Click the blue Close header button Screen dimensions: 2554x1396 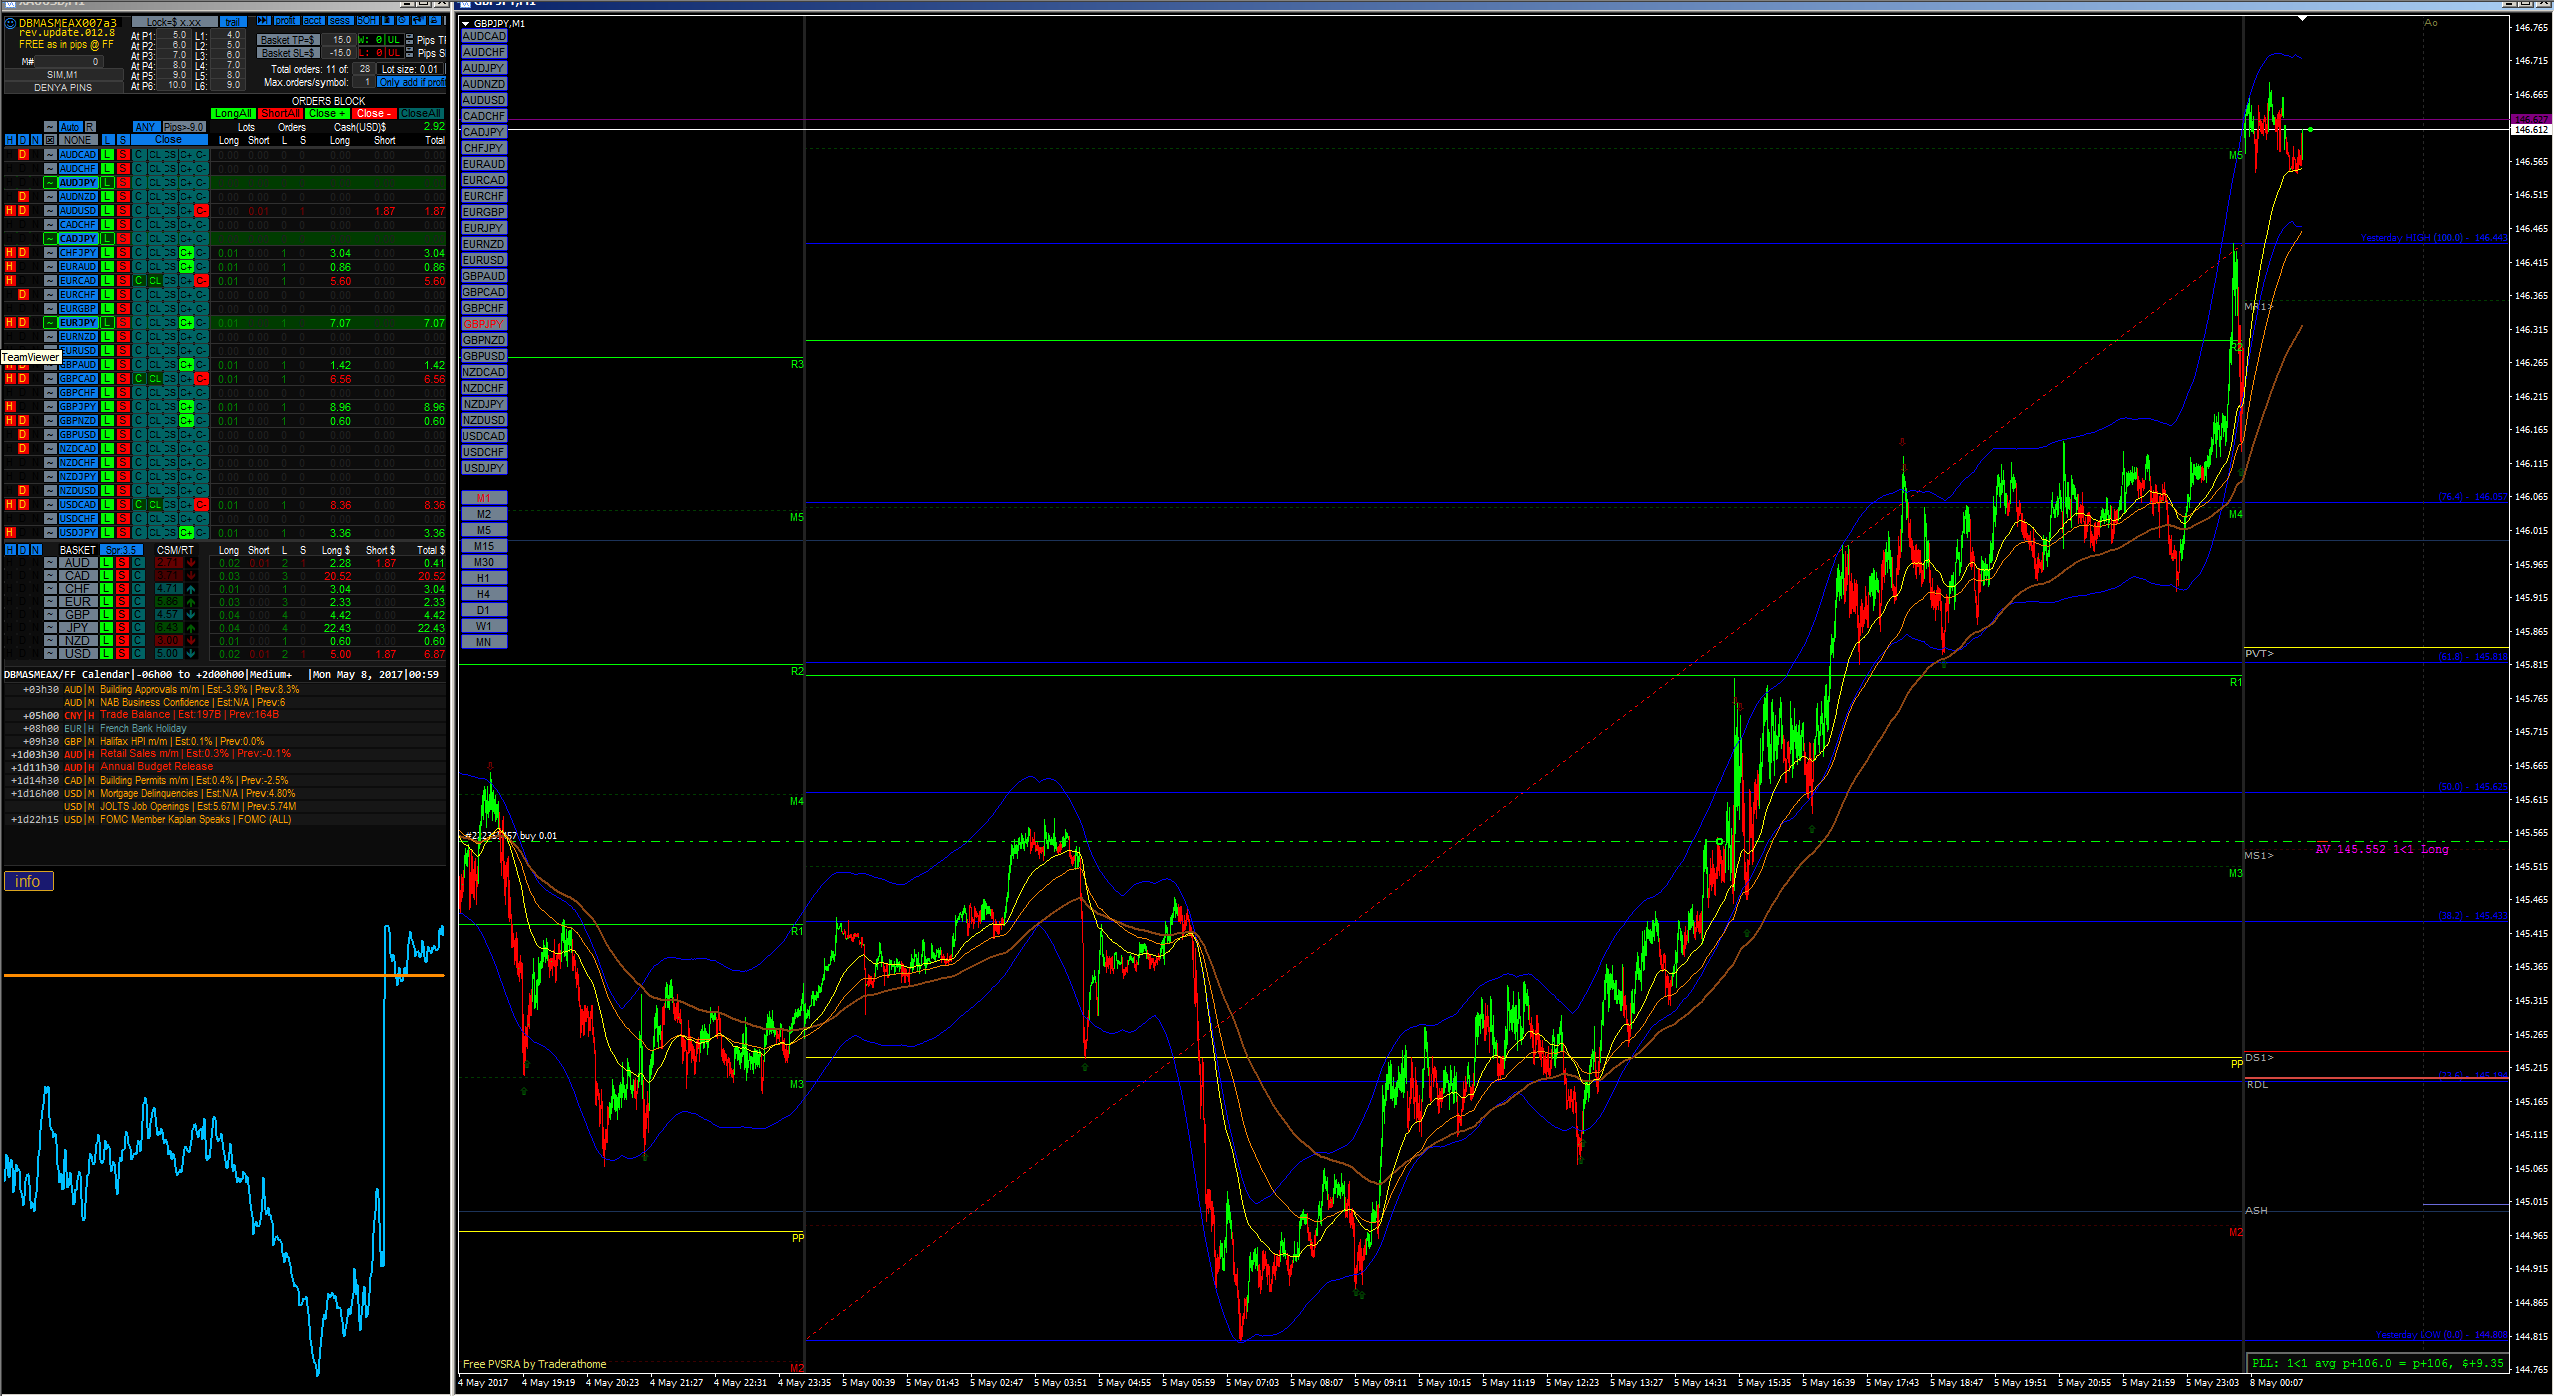tap(169, 140)
